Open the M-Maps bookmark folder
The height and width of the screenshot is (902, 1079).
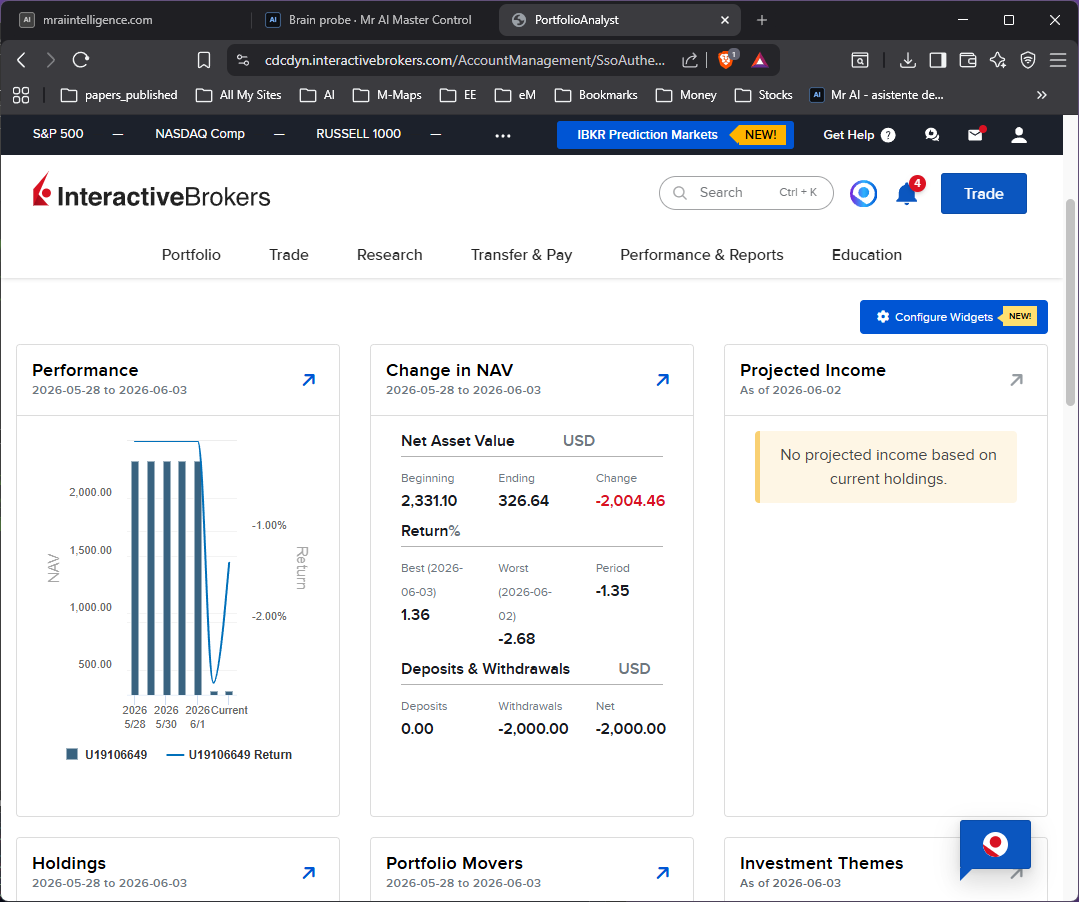click(387, 95)
